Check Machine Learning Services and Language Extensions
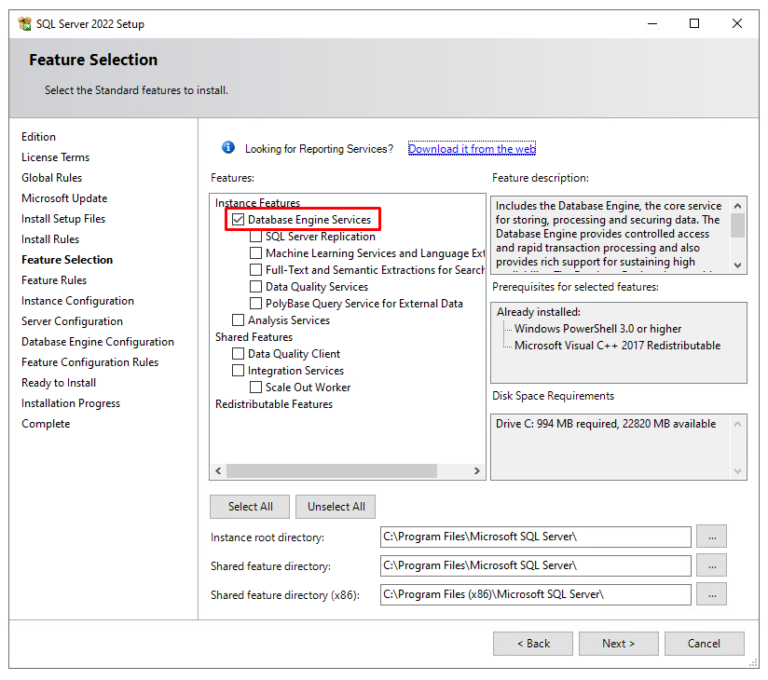Viewport: 768px width, 680px height. 256,253
